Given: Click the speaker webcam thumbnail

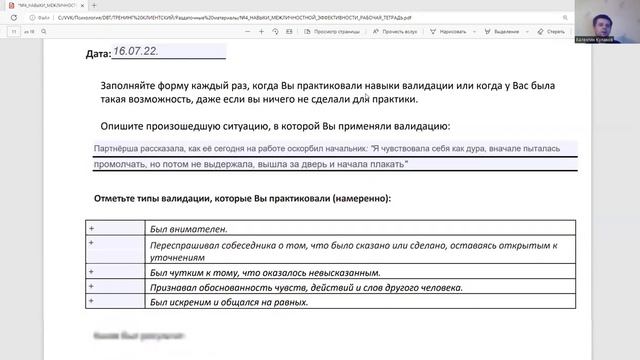Looking at the screenshot, I should coord(607,22).
